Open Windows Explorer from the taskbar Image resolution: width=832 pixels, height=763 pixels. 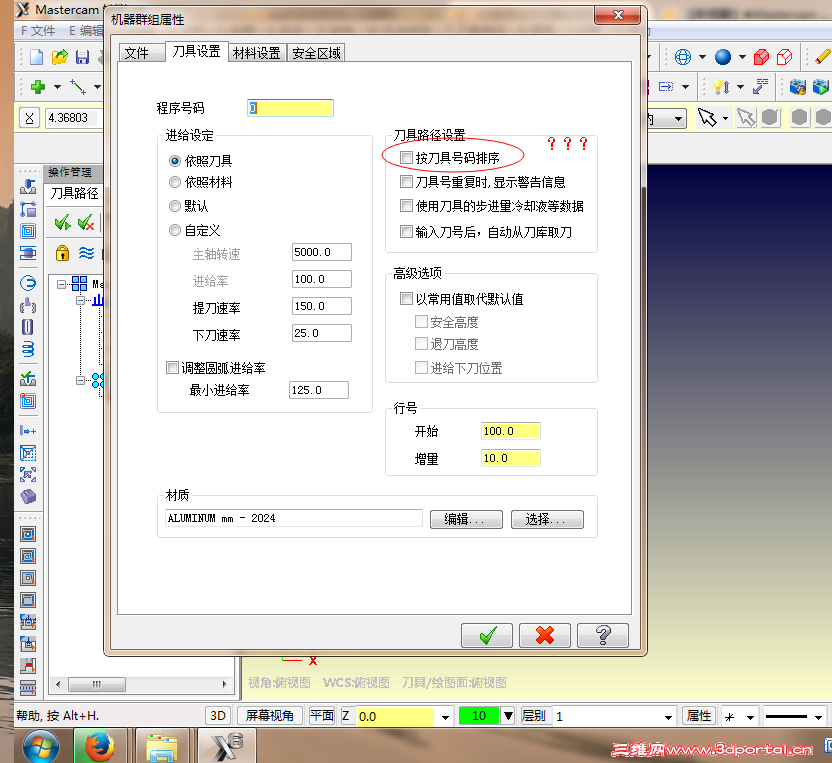click(x=162, y=748)
